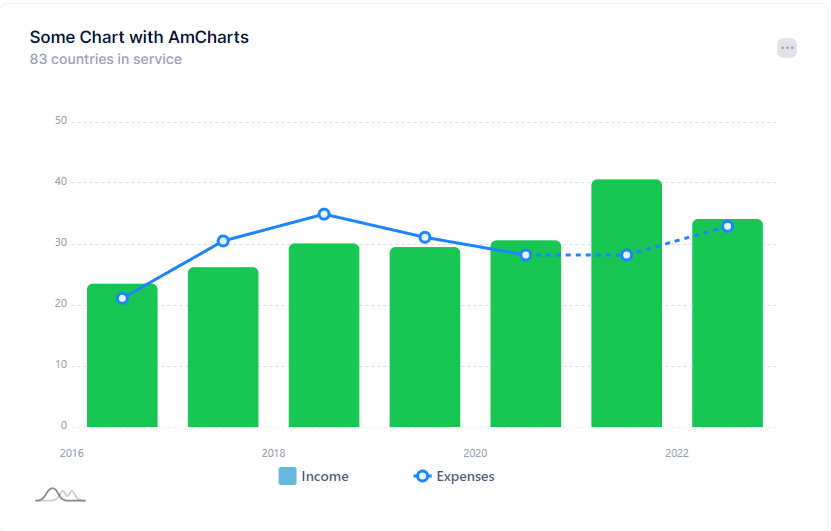Viewport: 831px width, 531px height.
Task: Select the second green bar from left
Action: [x=223, y=350]
